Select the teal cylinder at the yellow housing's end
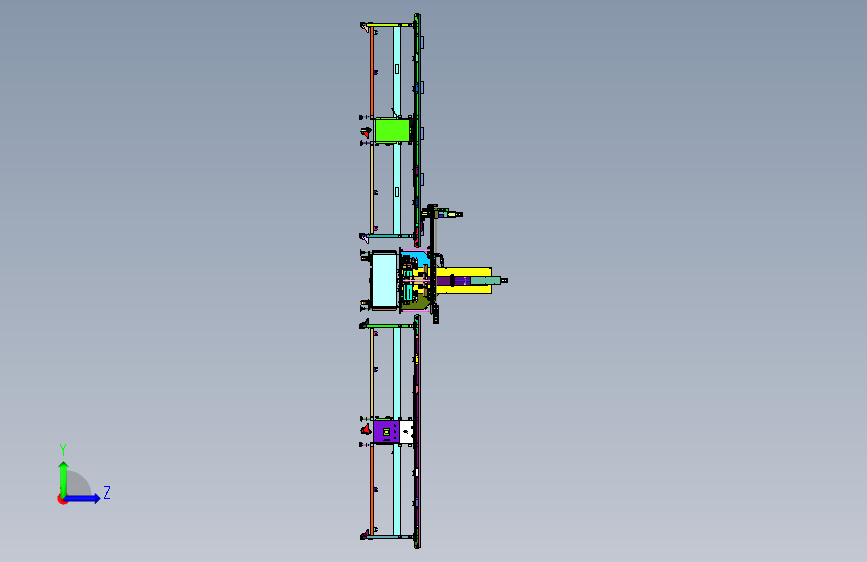Viewport: 867px width, 562px height. (x=485, y=280)
